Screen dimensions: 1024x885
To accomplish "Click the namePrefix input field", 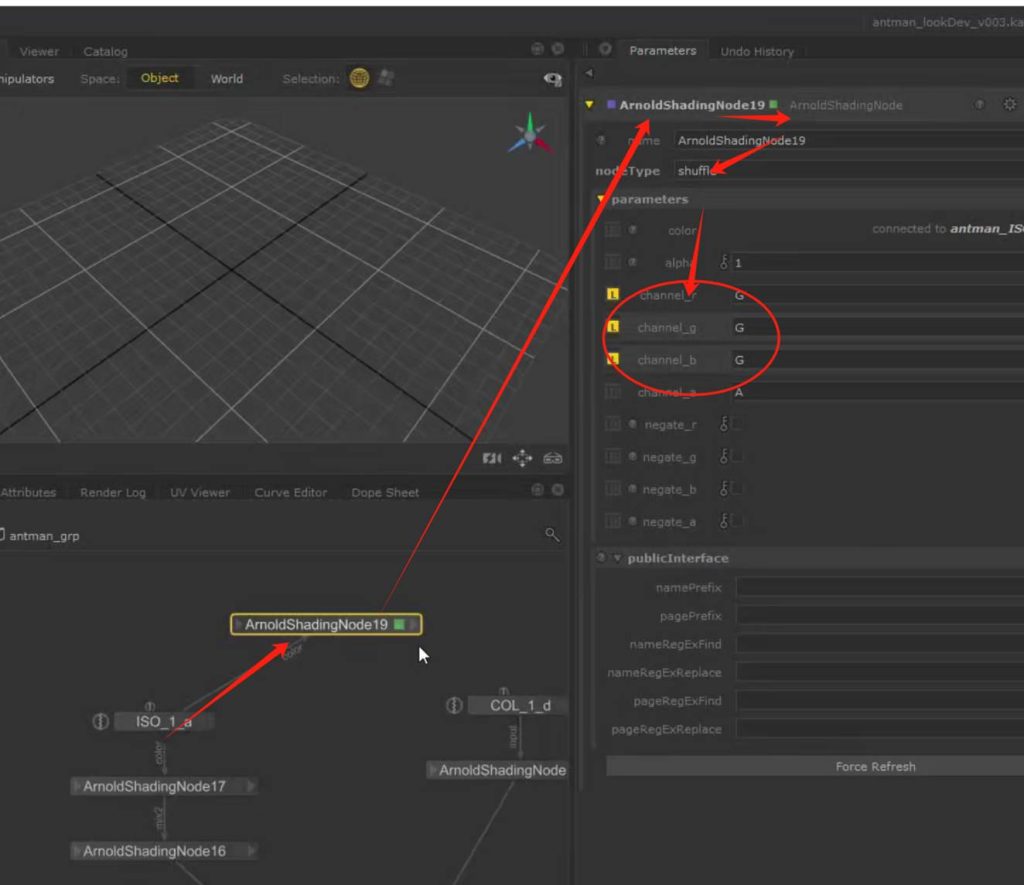I will [x=878, y=587].
